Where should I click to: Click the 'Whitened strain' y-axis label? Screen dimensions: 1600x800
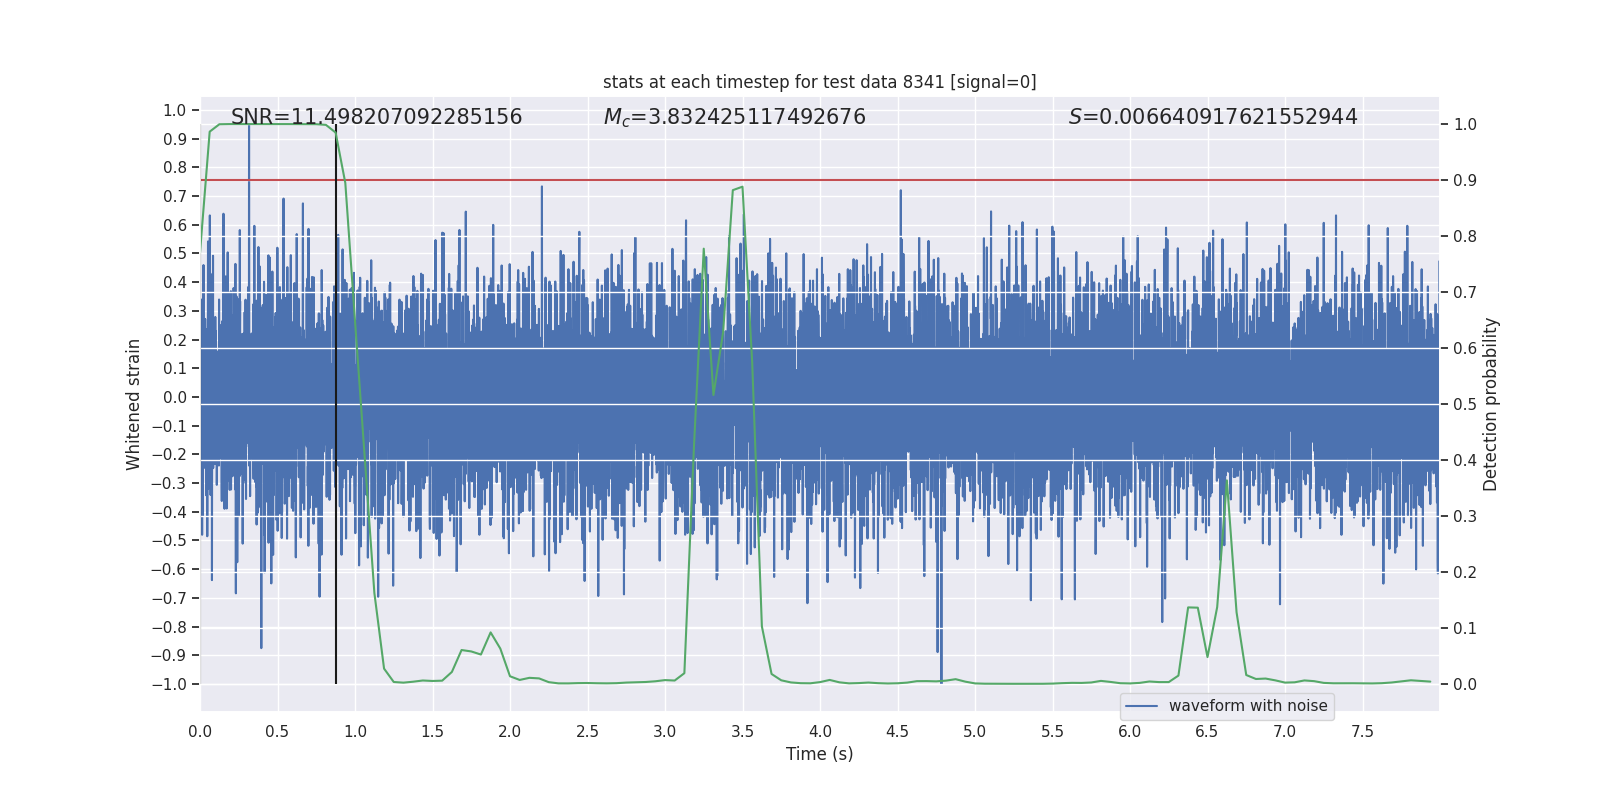click(134, 404)
